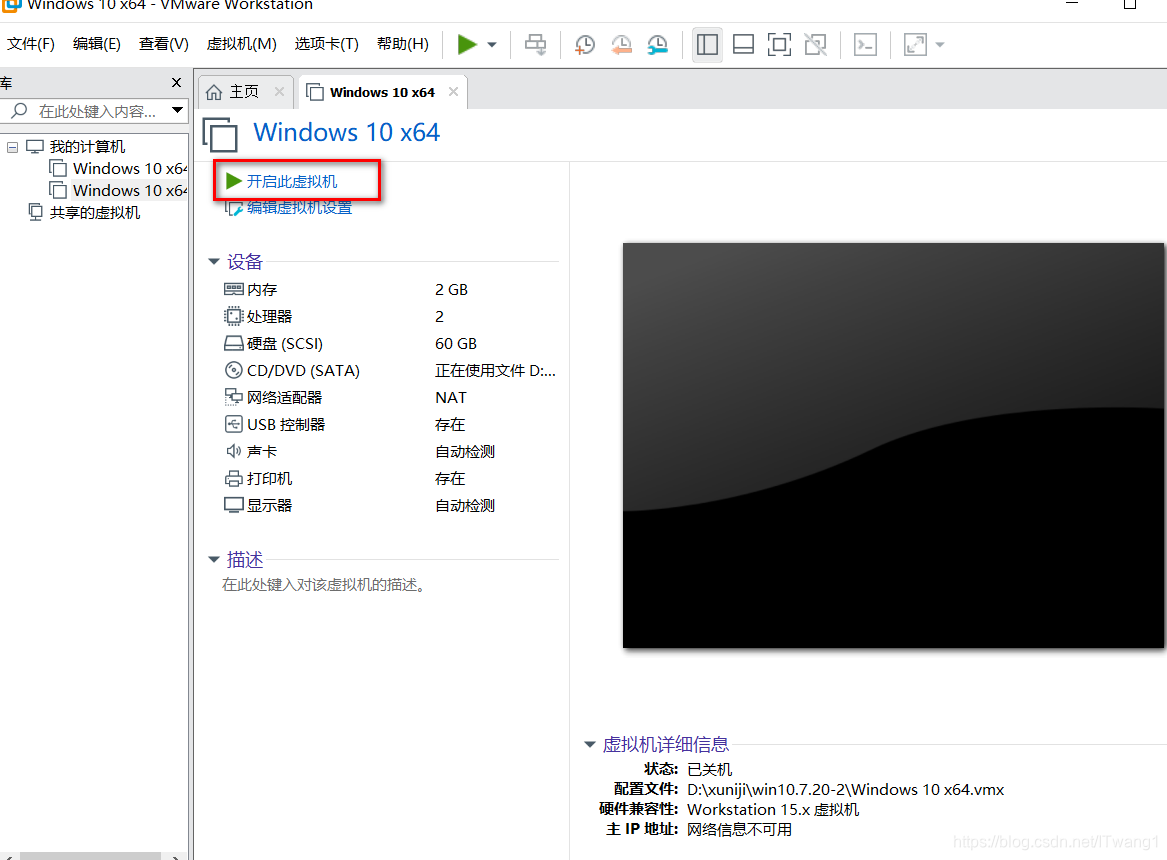Select the second Windows 10 x64 tree entry
The image size is (1167, 860).
click(118, 190)
